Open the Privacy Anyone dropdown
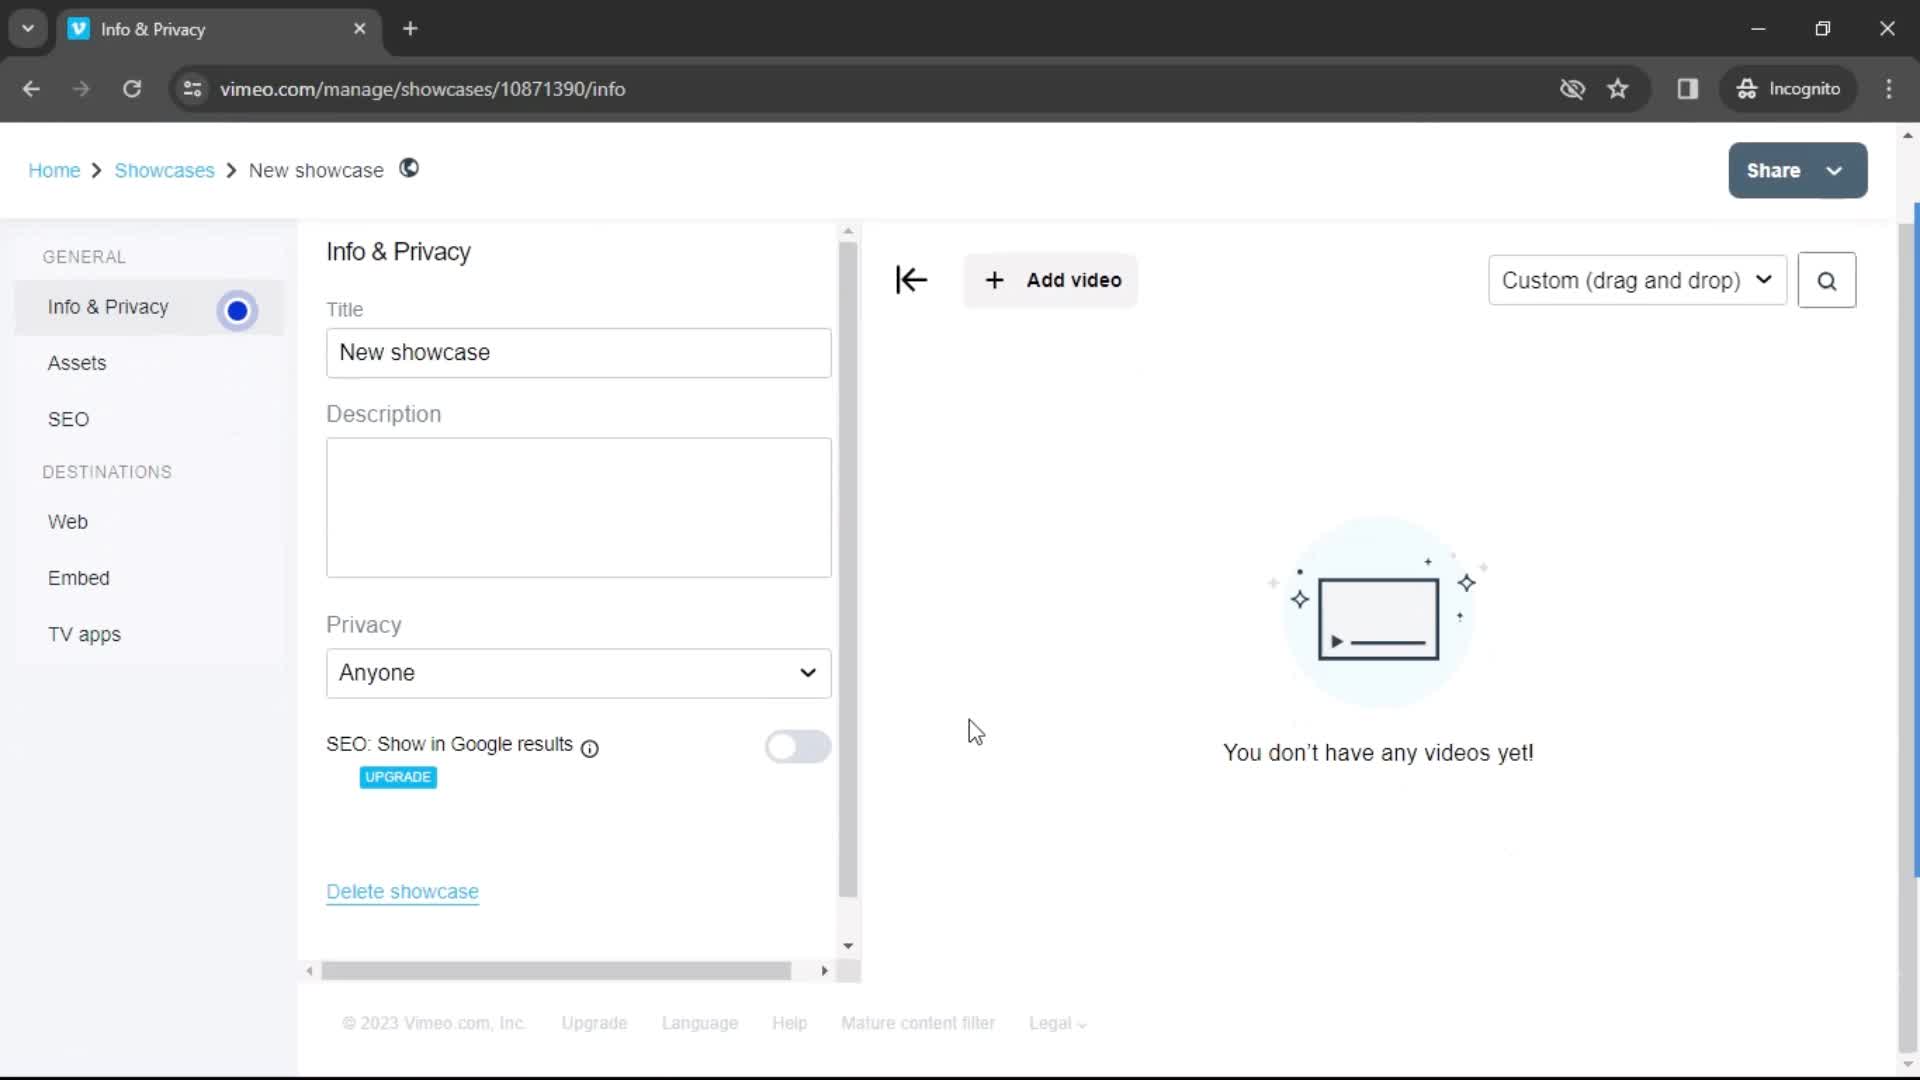This screenshot has width=1920, height=1080. tap(578, 673)
